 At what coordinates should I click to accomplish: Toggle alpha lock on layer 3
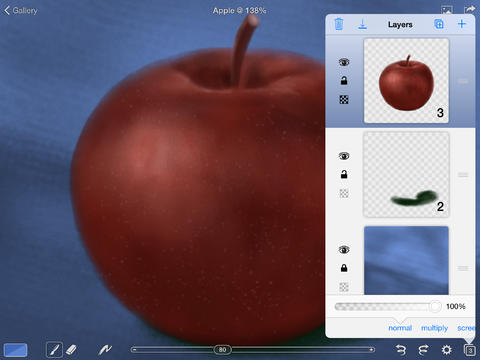344,99
